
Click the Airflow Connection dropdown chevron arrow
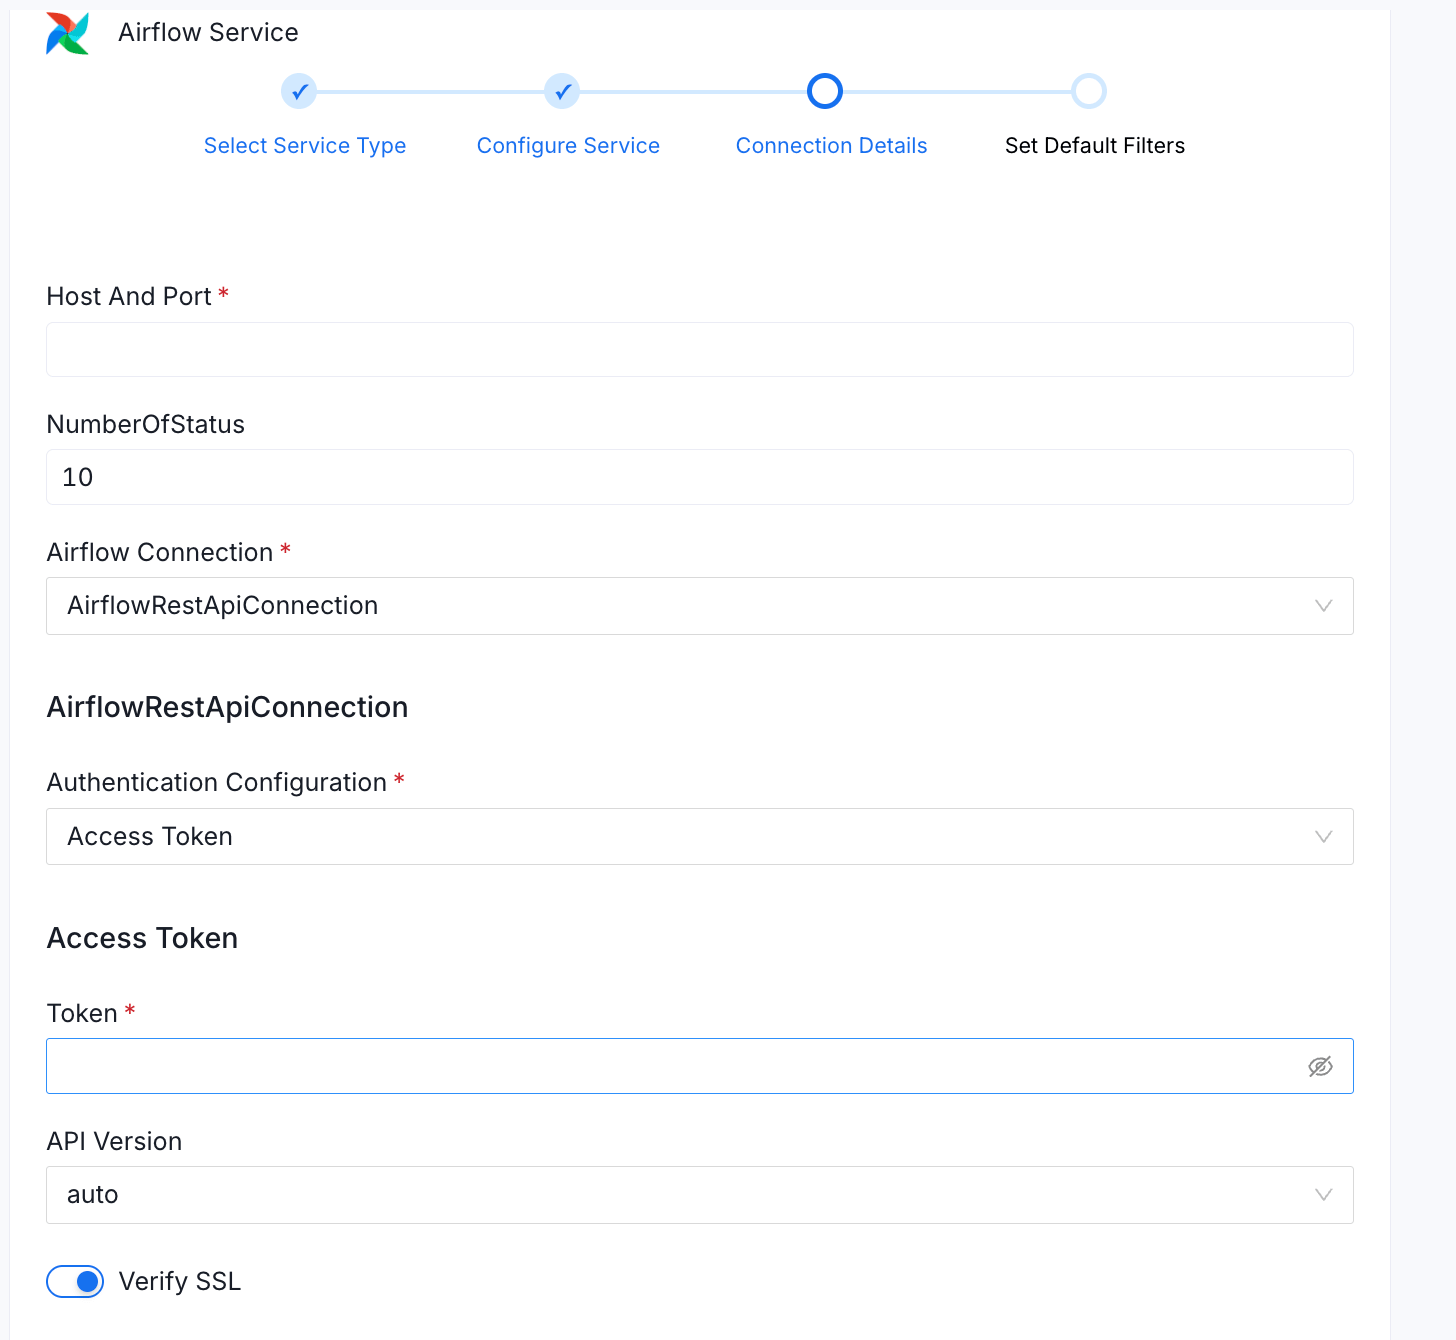pyautogui.click(x=1323, y=606)
